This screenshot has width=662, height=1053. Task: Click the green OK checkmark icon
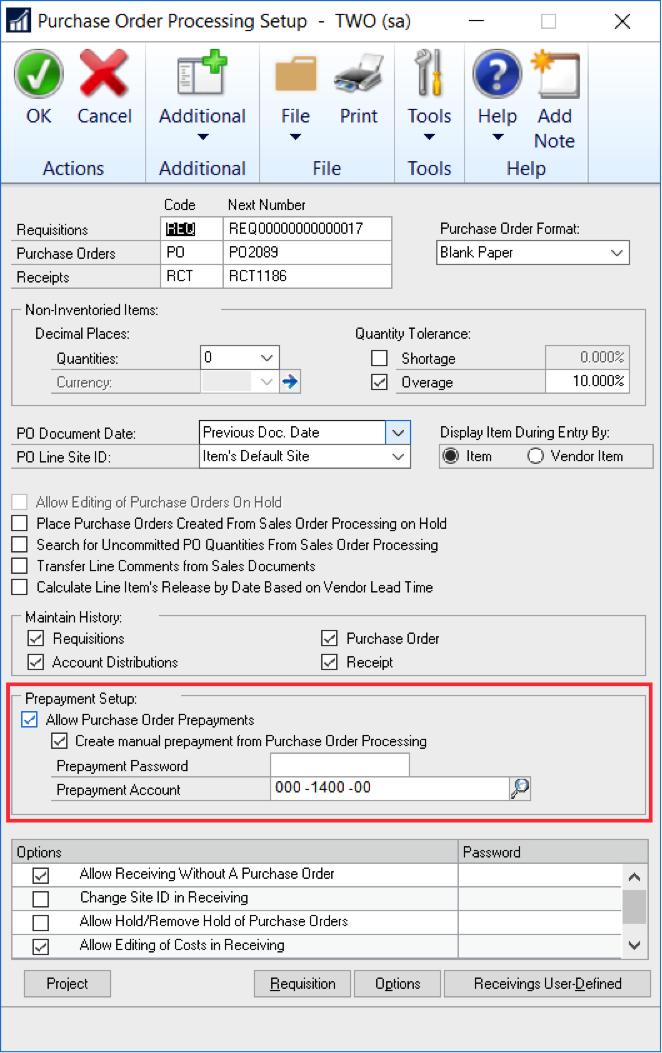[39, 75]
